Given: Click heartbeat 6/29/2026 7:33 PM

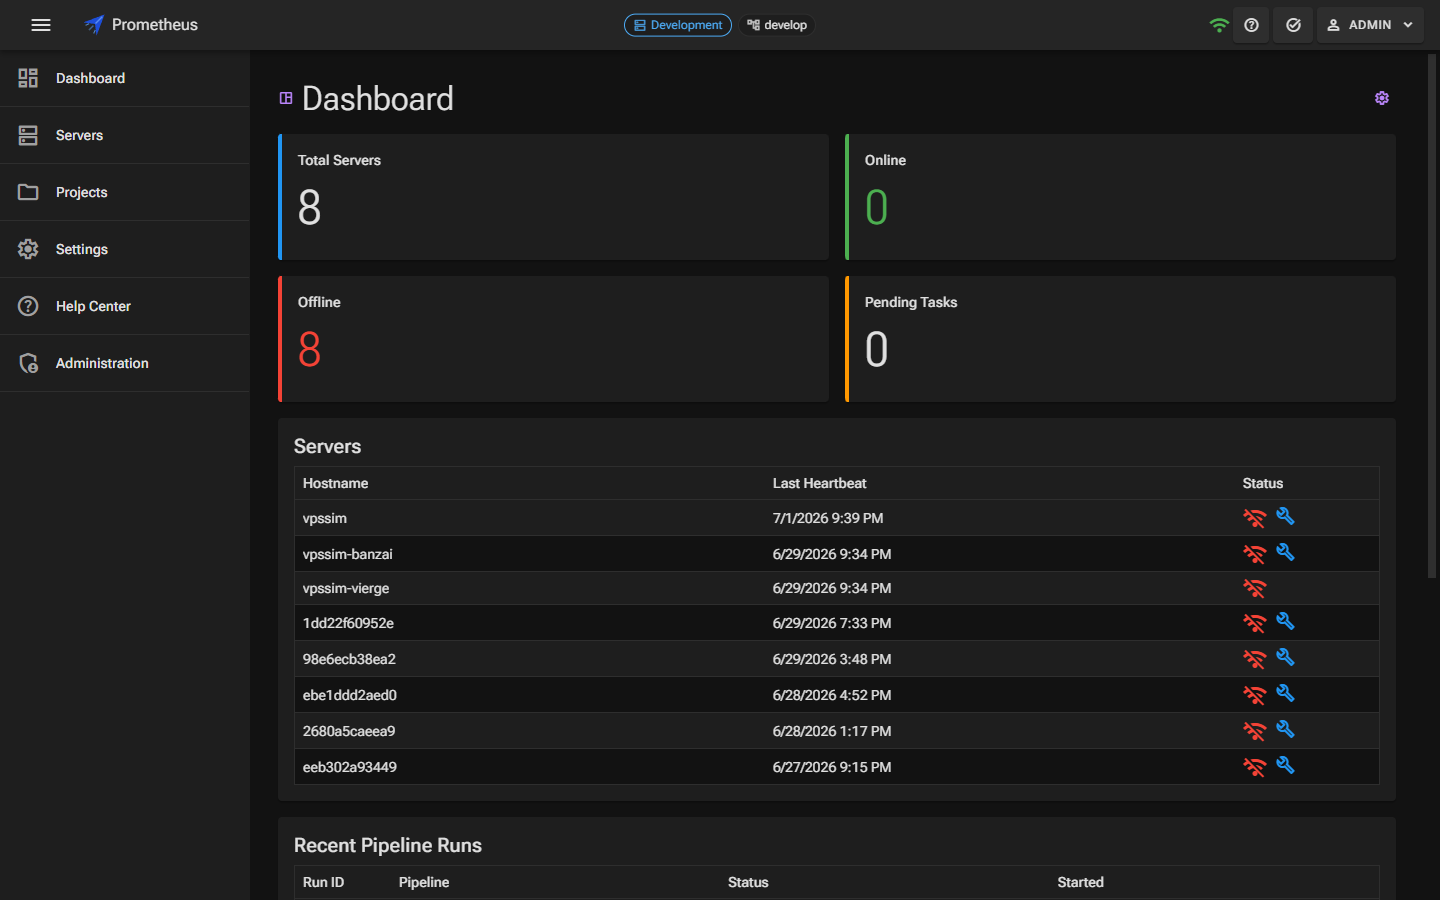Looking at the screenshot, I should (x=832, y=623).
